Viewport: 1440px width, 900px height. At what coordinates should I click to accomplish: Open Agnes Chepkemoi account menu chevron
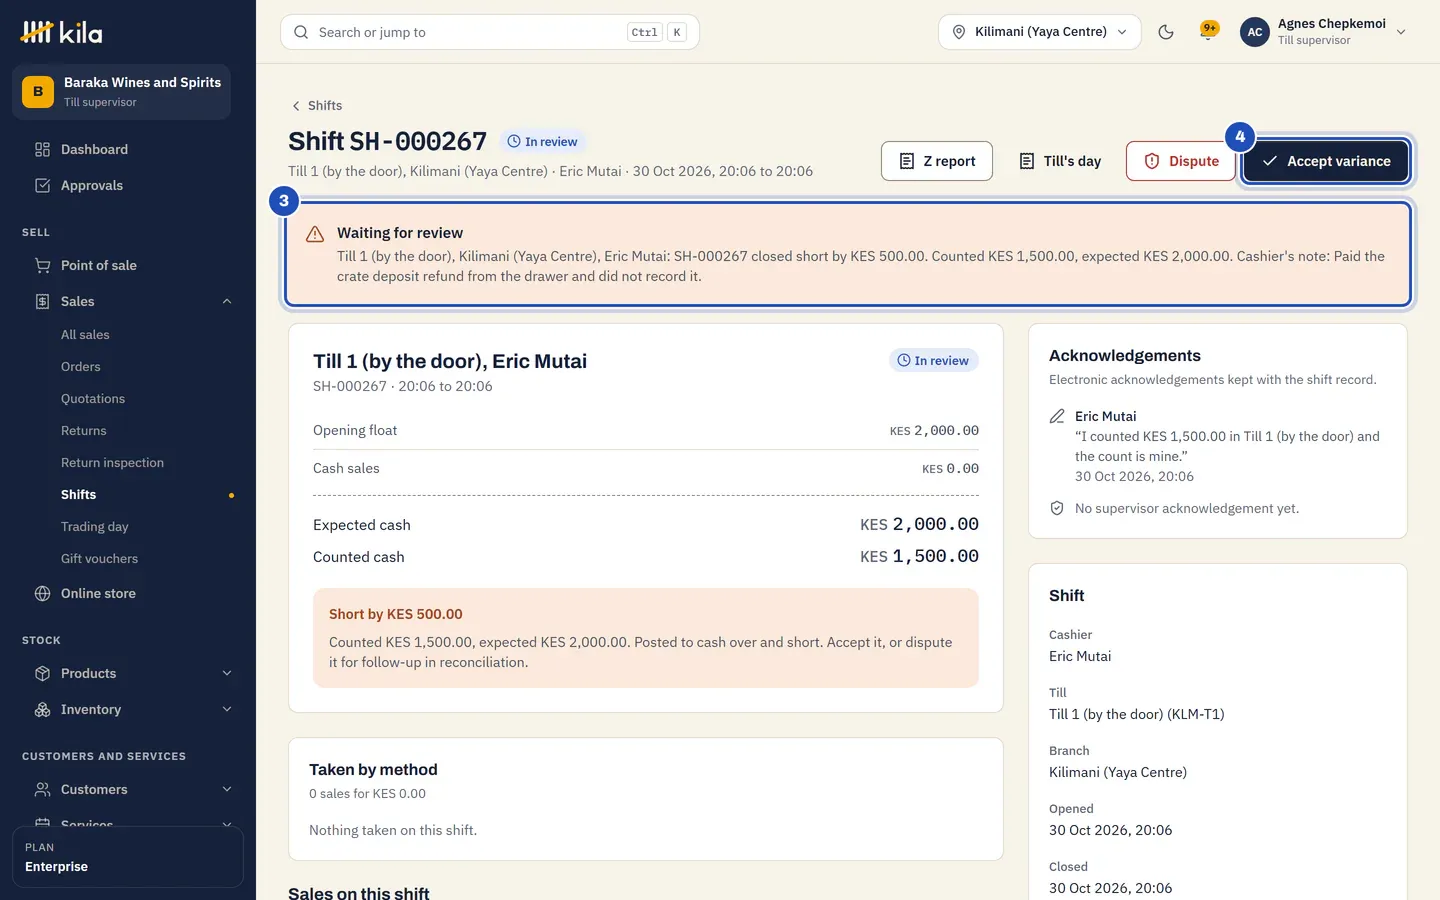pos(1401,32)
